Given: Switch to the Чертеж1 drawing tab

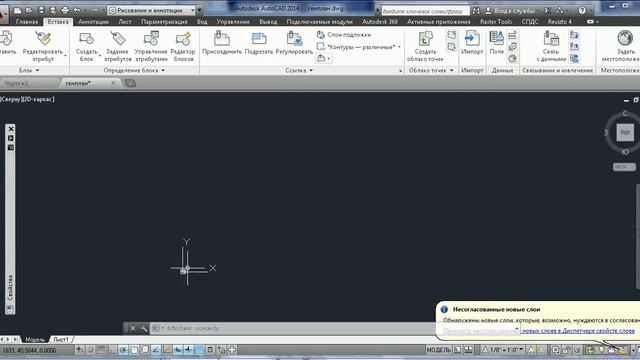Looking at the screenshot, I should [16, 83].
